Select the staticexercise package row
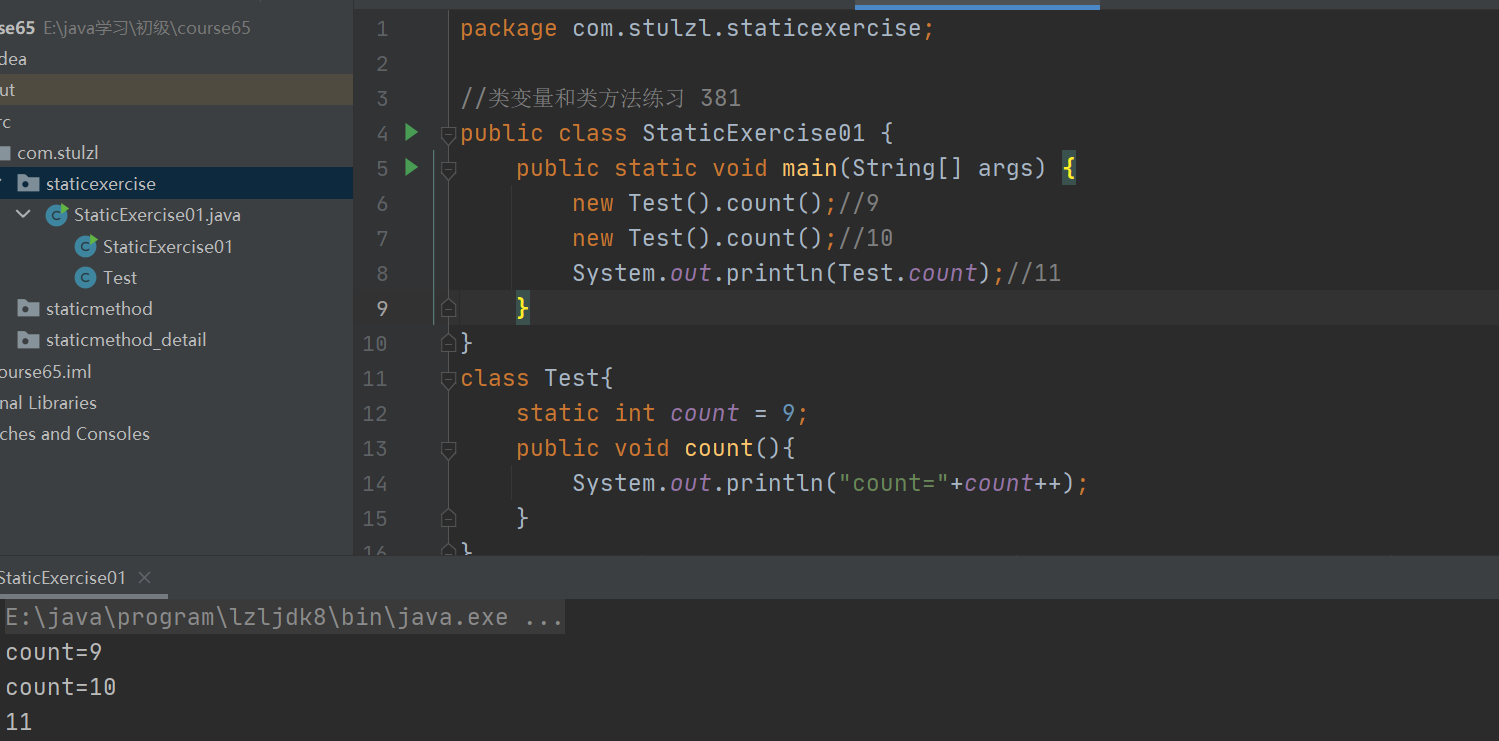This screenshot has height=741, width=1499. 176,184
